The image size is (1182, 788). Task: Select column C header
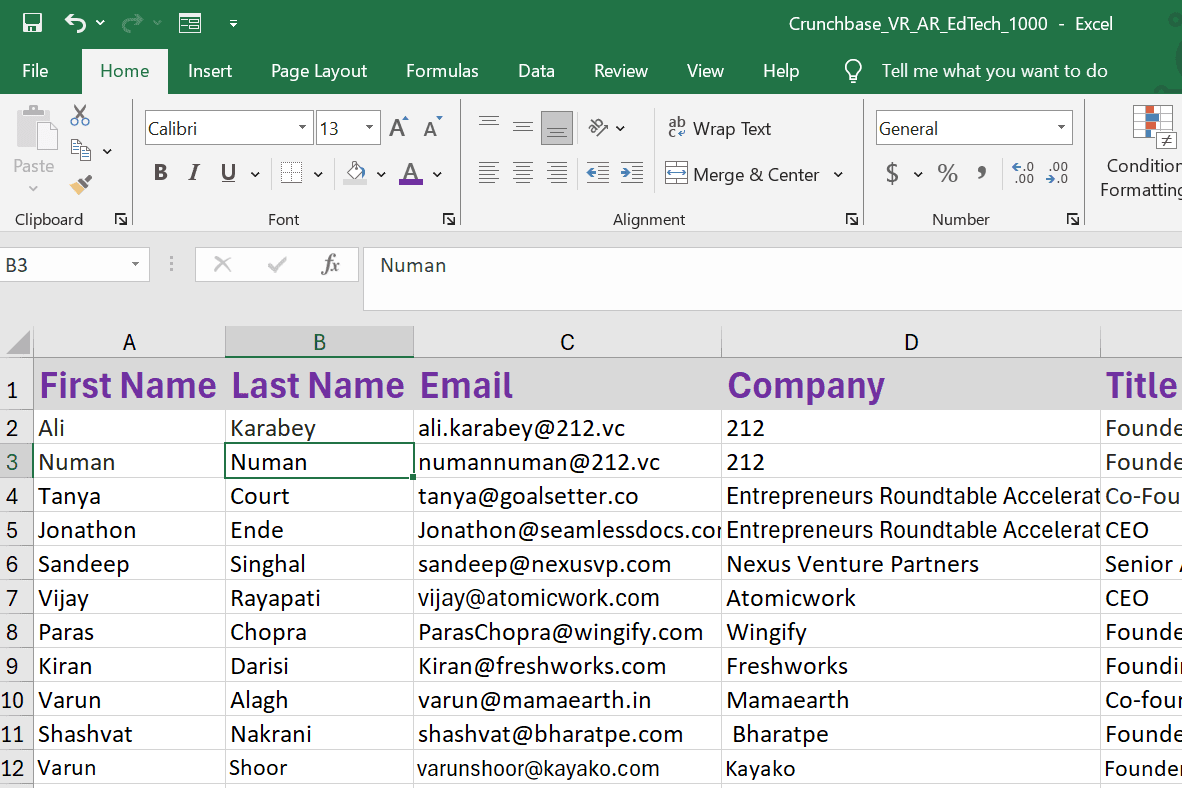coord(568,342)
